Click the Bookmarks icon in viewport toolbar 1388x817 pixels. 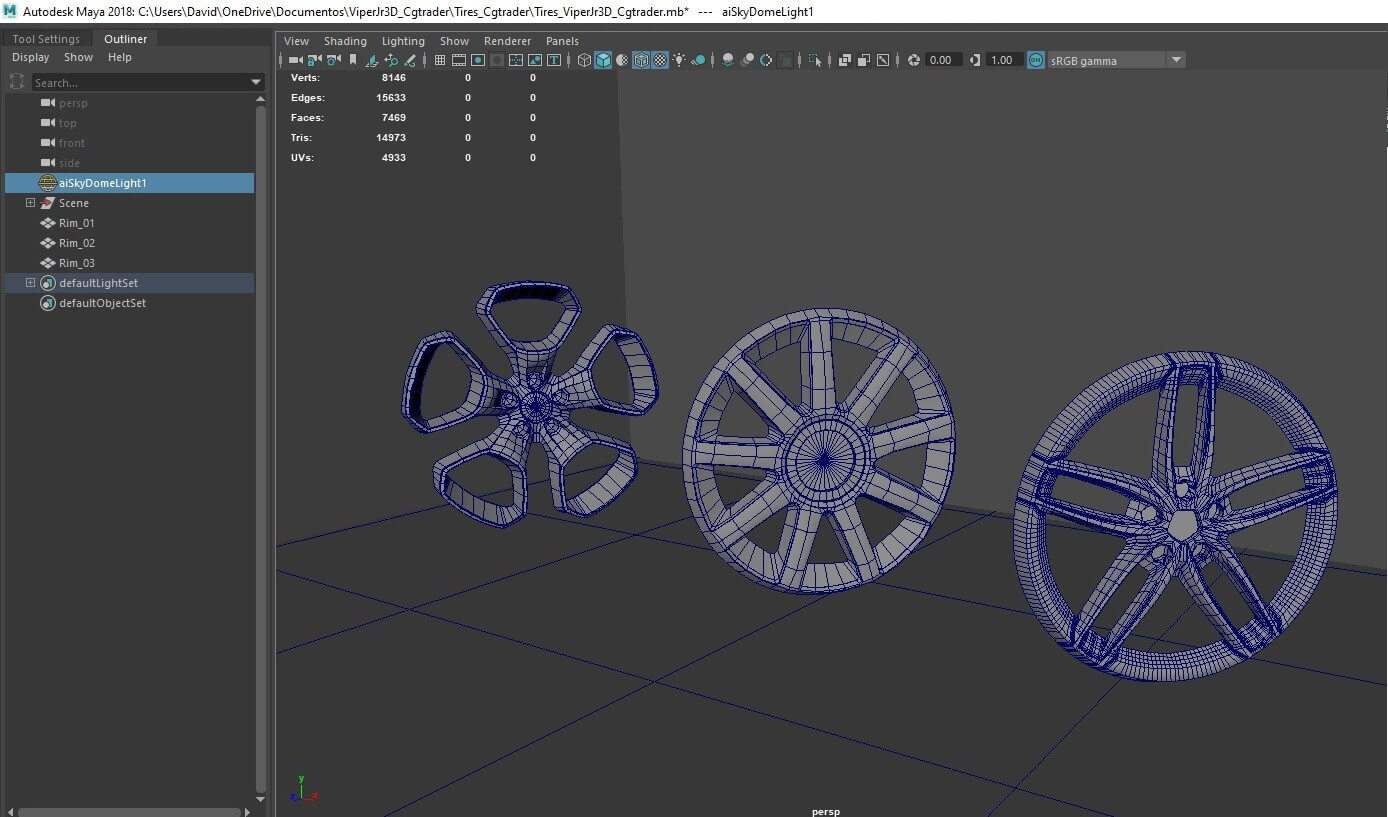(352, 60)
